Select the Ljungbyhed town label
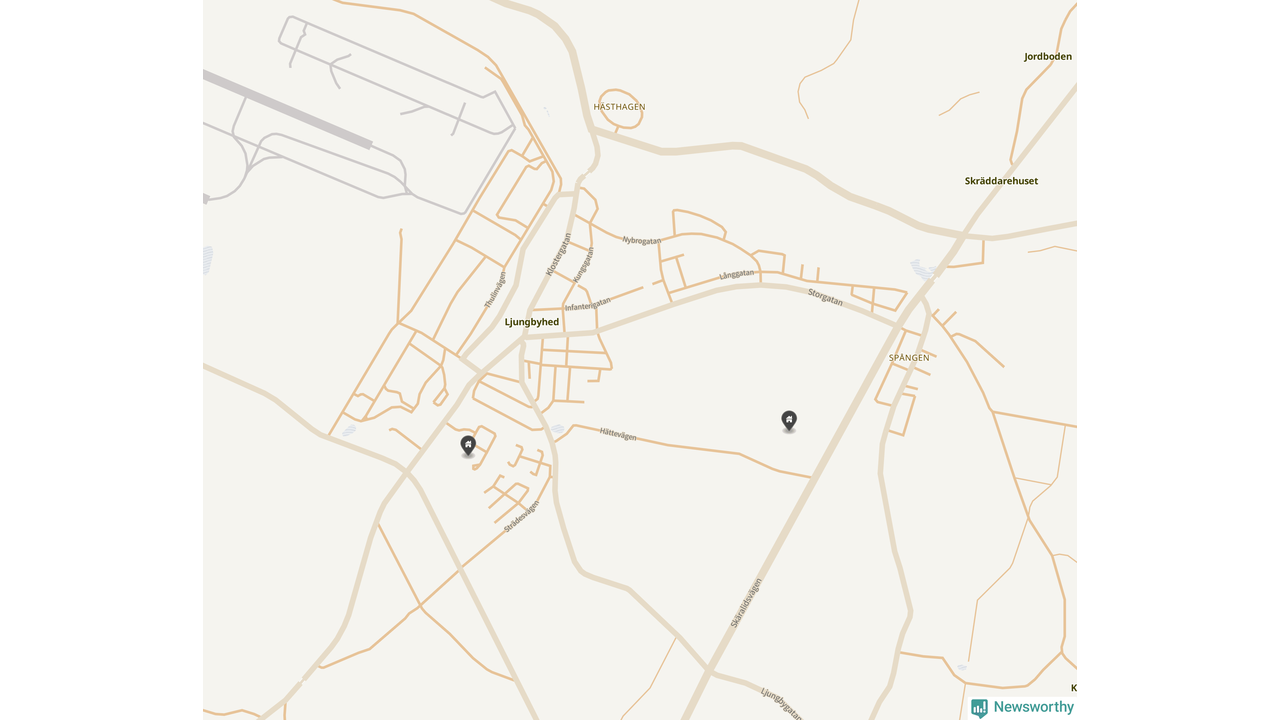This screenshot has width=1280, height=720. point(532,322)
